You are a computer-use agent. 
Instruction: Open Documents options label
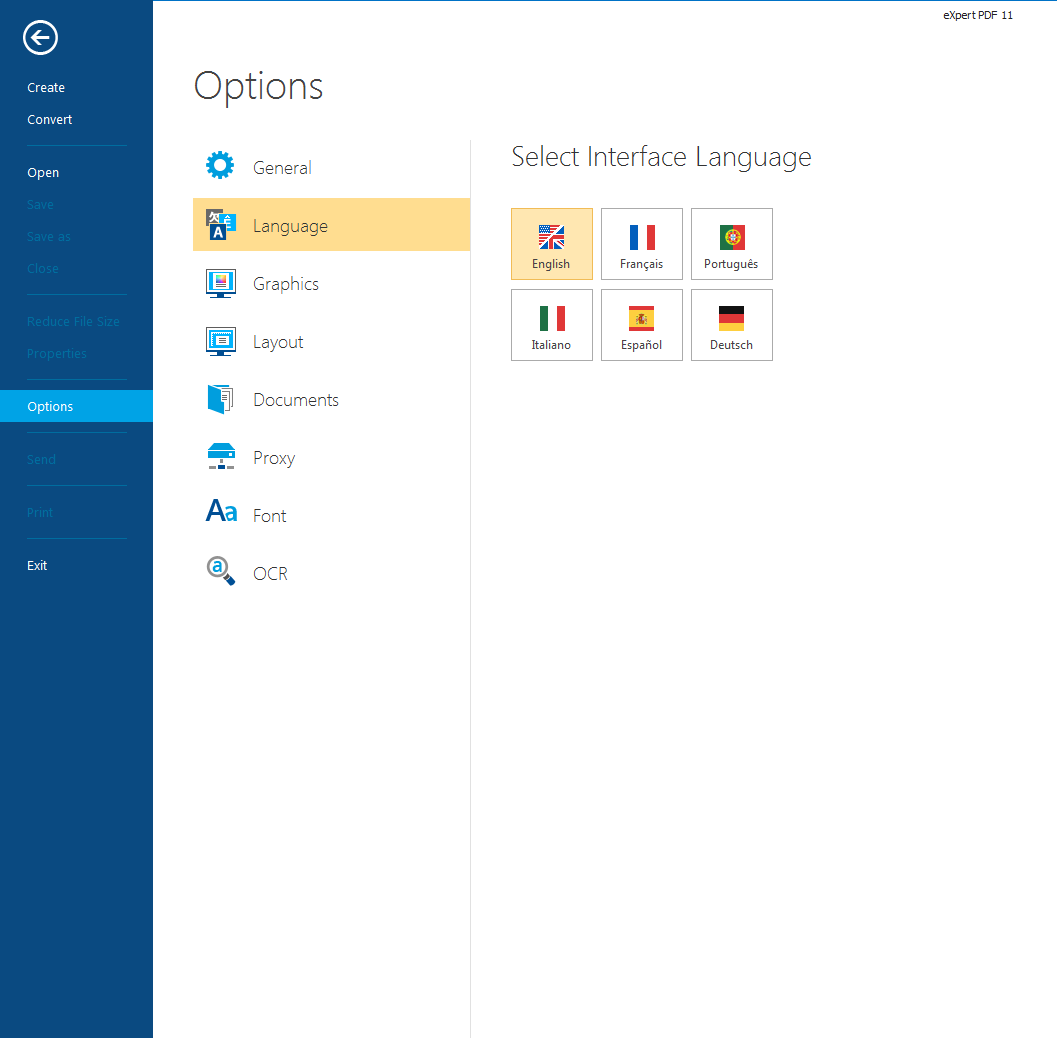(x=296, y=400)
